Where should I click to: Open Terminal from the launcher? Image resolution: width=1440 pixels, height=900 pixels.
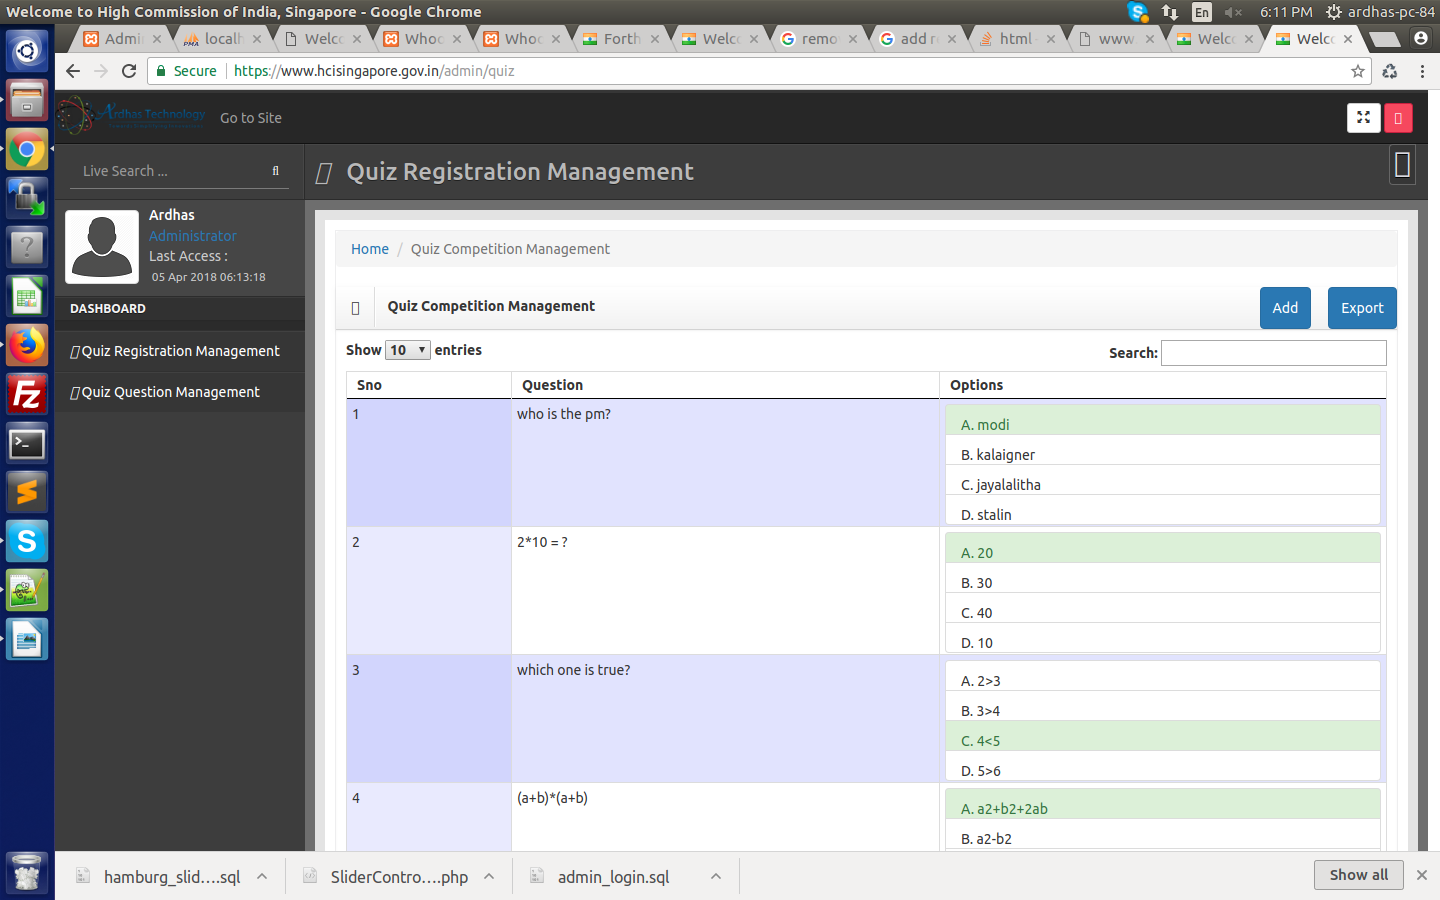(27, 444)
